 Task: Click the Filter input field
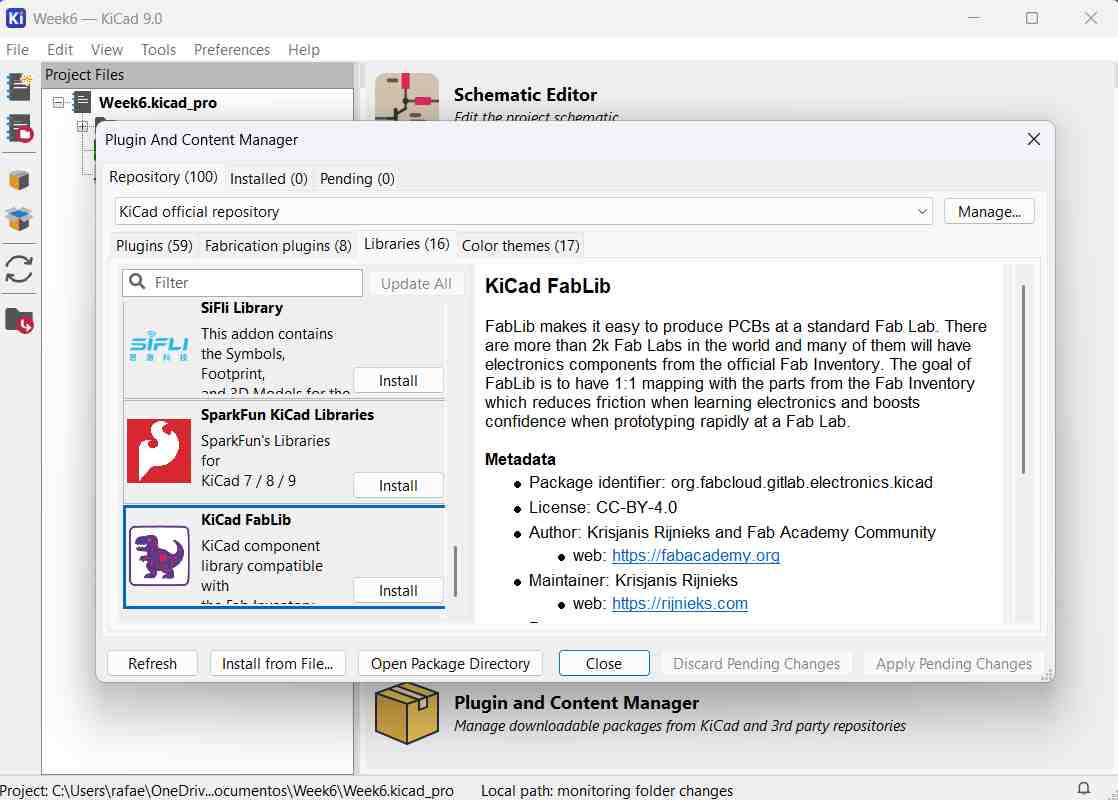click(242, 283)
